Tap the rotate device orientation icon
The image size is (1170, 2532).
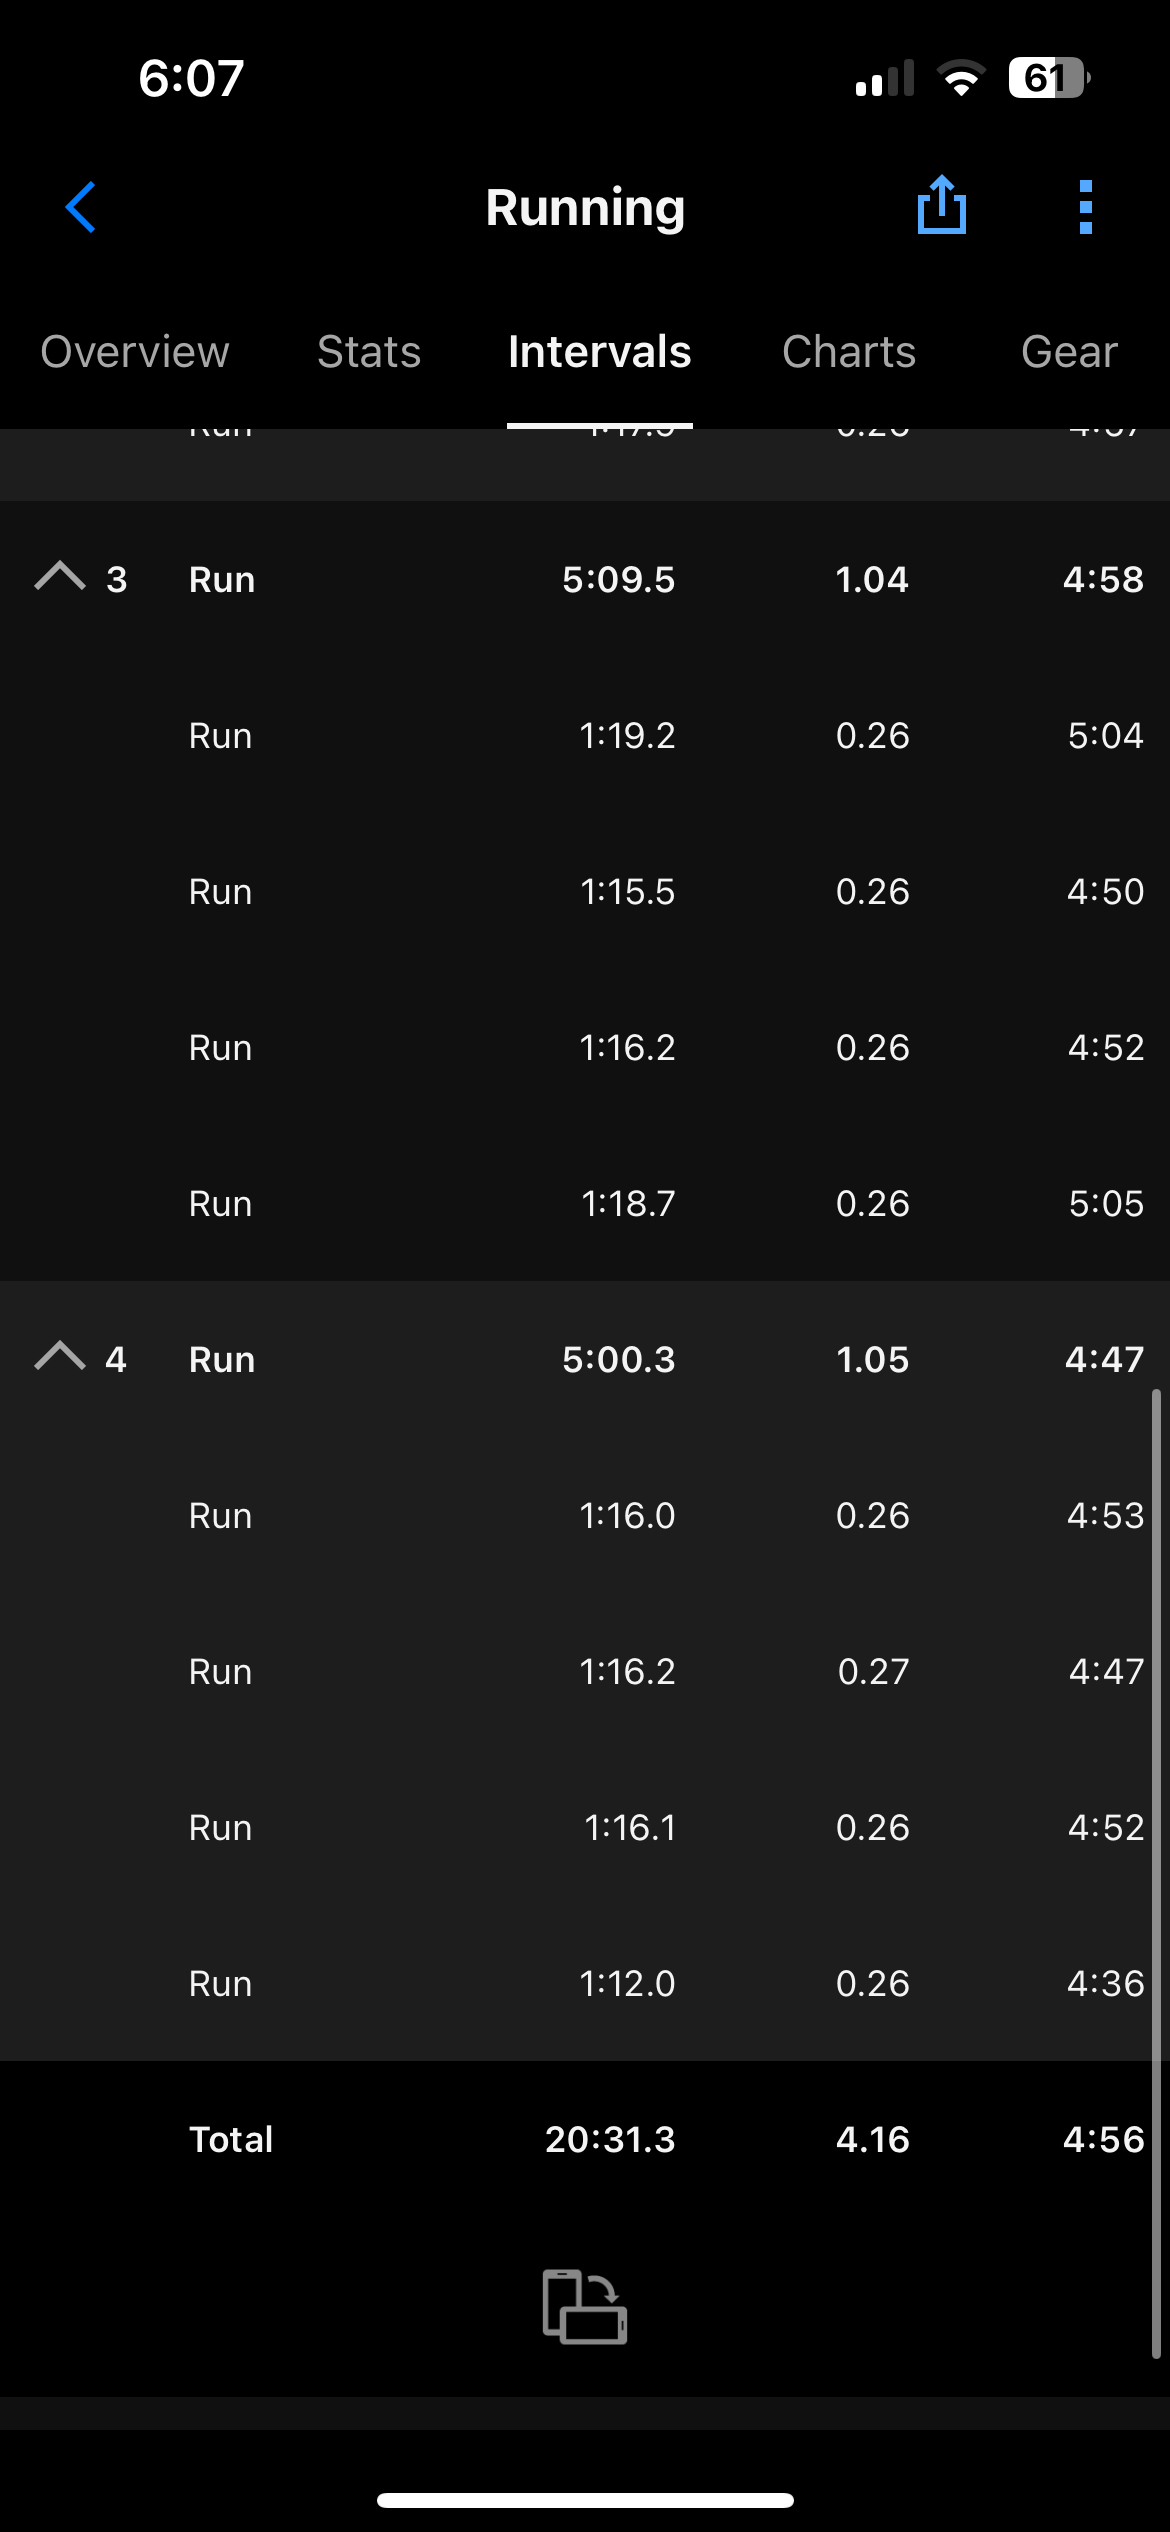(585, 2306)
